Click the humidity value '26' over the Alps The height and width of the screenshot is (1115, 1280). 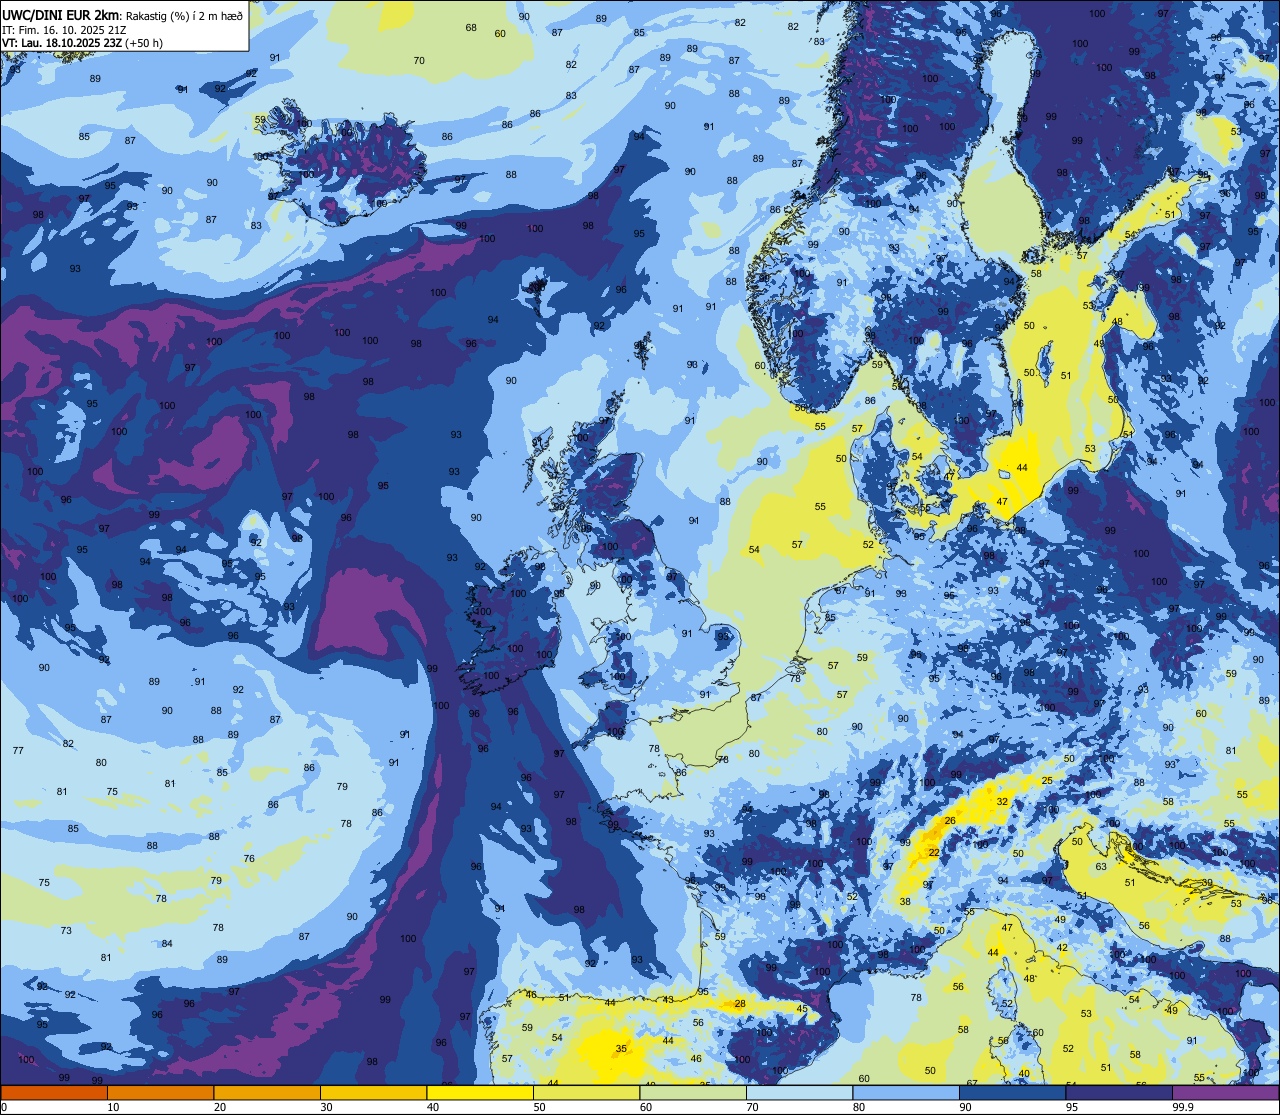[950, 821]
